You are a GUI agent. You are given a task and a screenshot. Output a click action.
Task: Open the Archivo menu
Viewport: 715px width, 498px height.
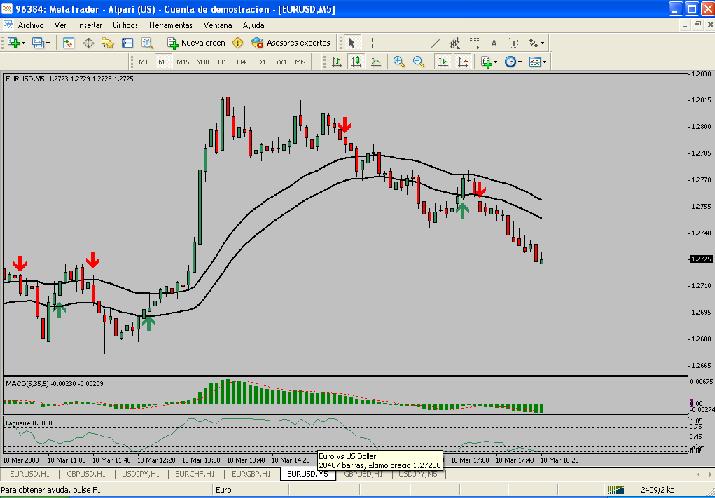[30, 24]
